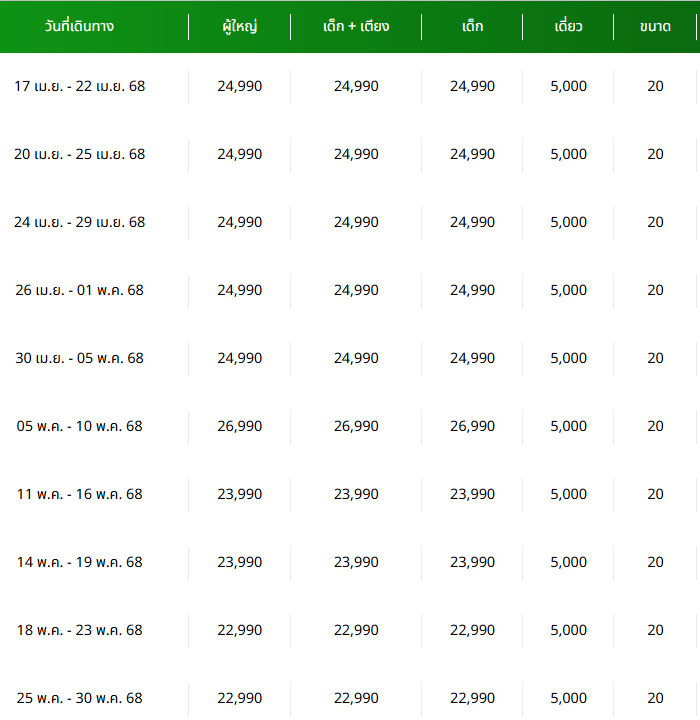Select the 18 พ.ค. - 23 พ.ค. 68 date row
This screenshot has width=700, height=720.
coord(350,630)
